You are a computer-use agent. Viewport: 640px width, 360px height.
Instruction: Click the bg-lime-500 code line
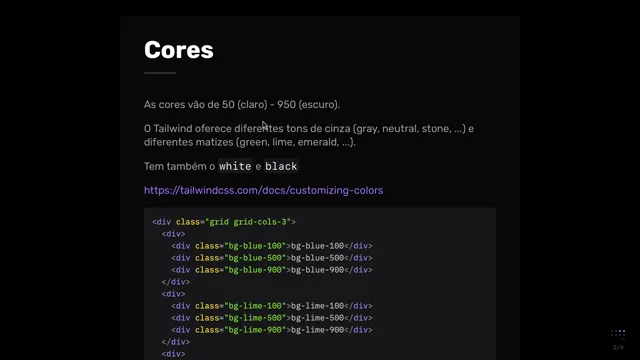pyautogui.click(x=272, y=318)
